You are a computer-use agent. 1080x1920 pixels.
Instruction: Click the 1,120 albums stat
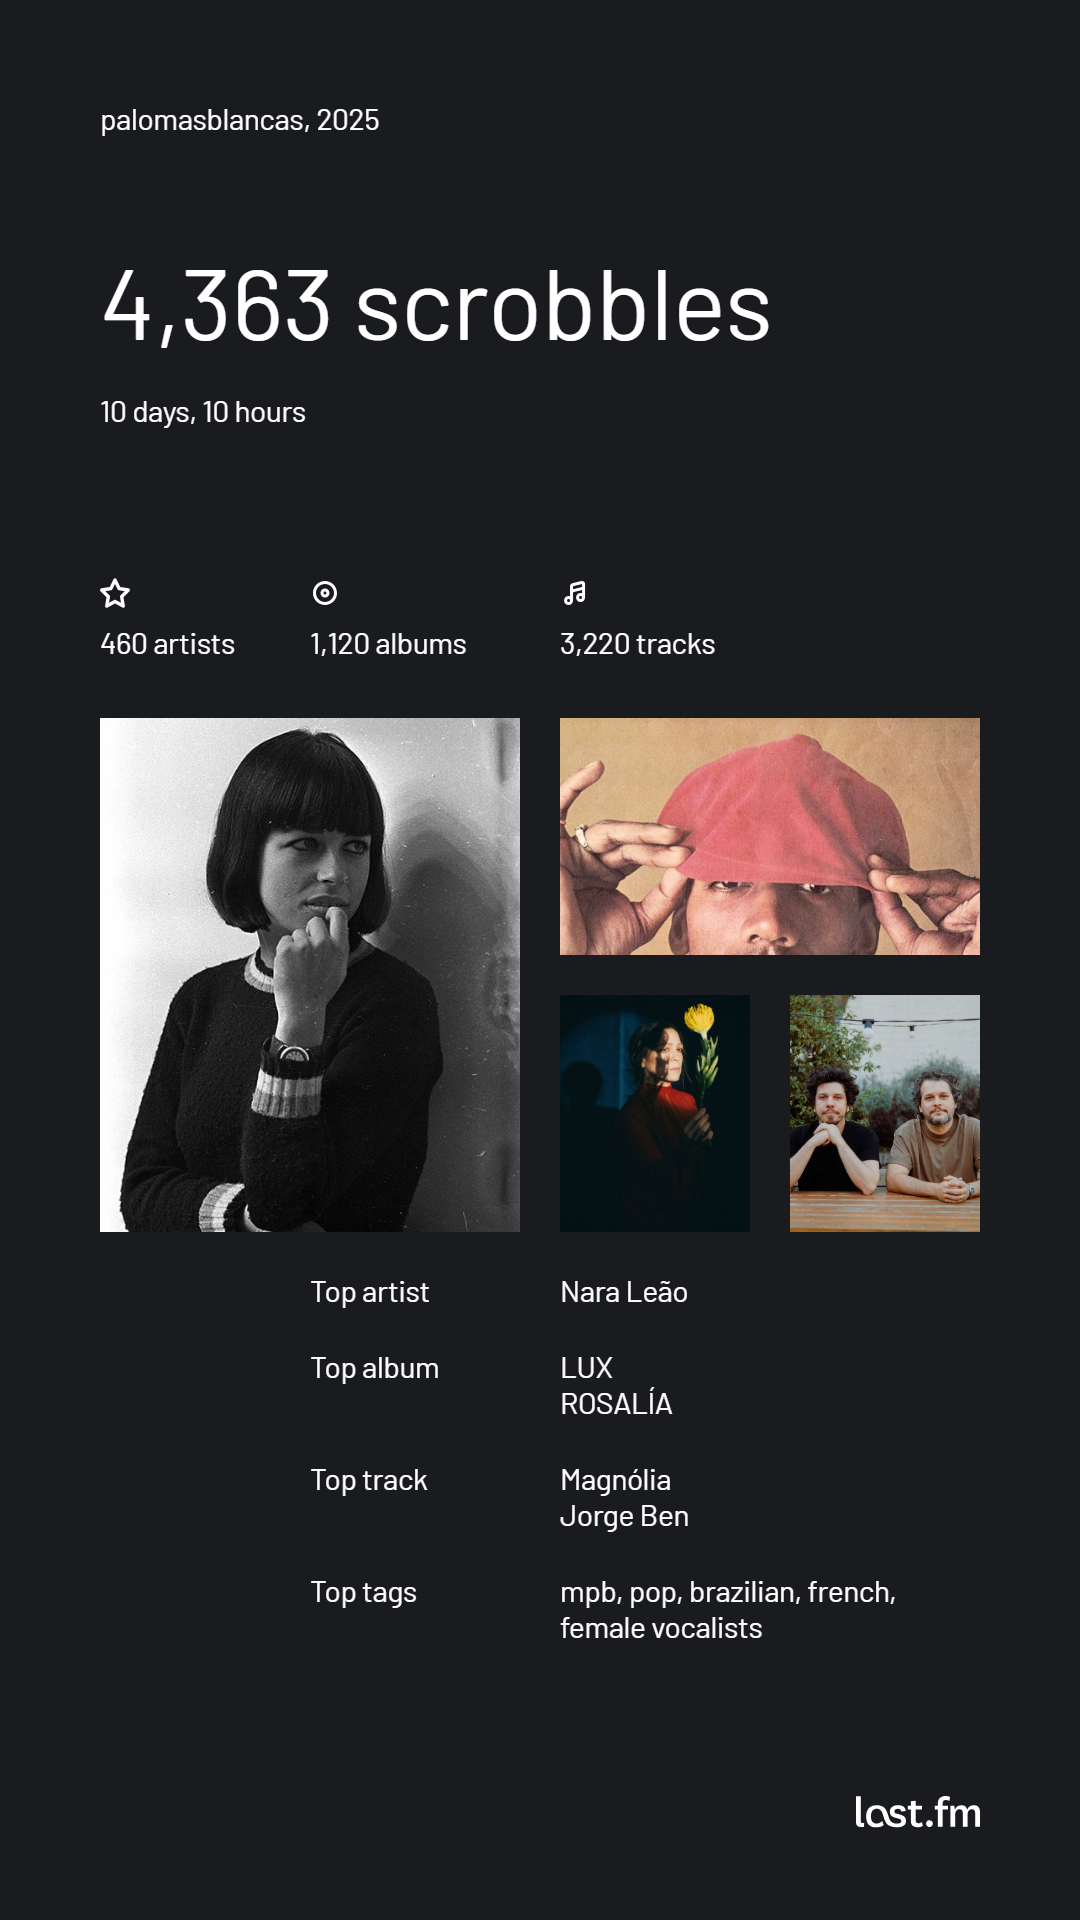click(388, 644)
